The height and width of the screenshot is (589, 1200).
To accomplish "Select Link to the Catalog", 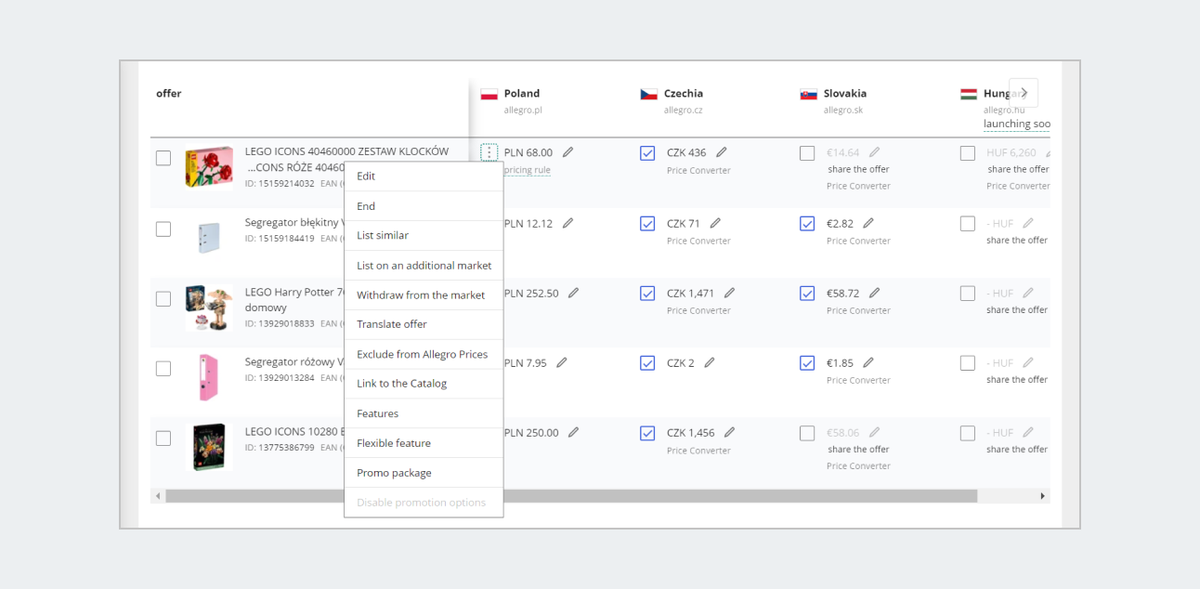I will (424, 383).
